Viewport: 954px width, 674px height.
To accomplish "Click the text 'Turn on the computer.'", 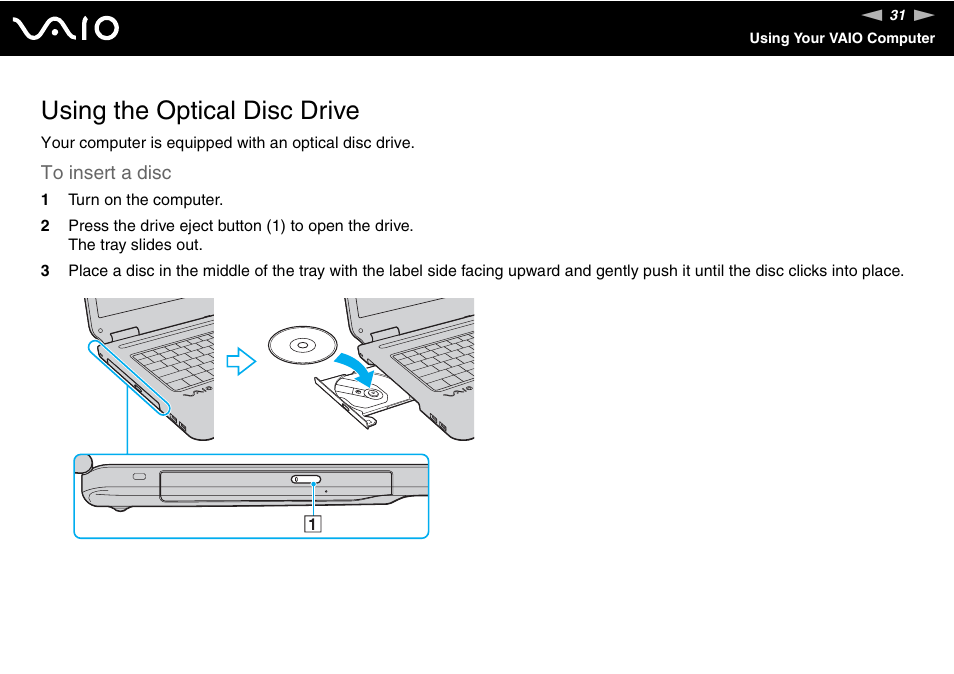I will click(145, 200).
